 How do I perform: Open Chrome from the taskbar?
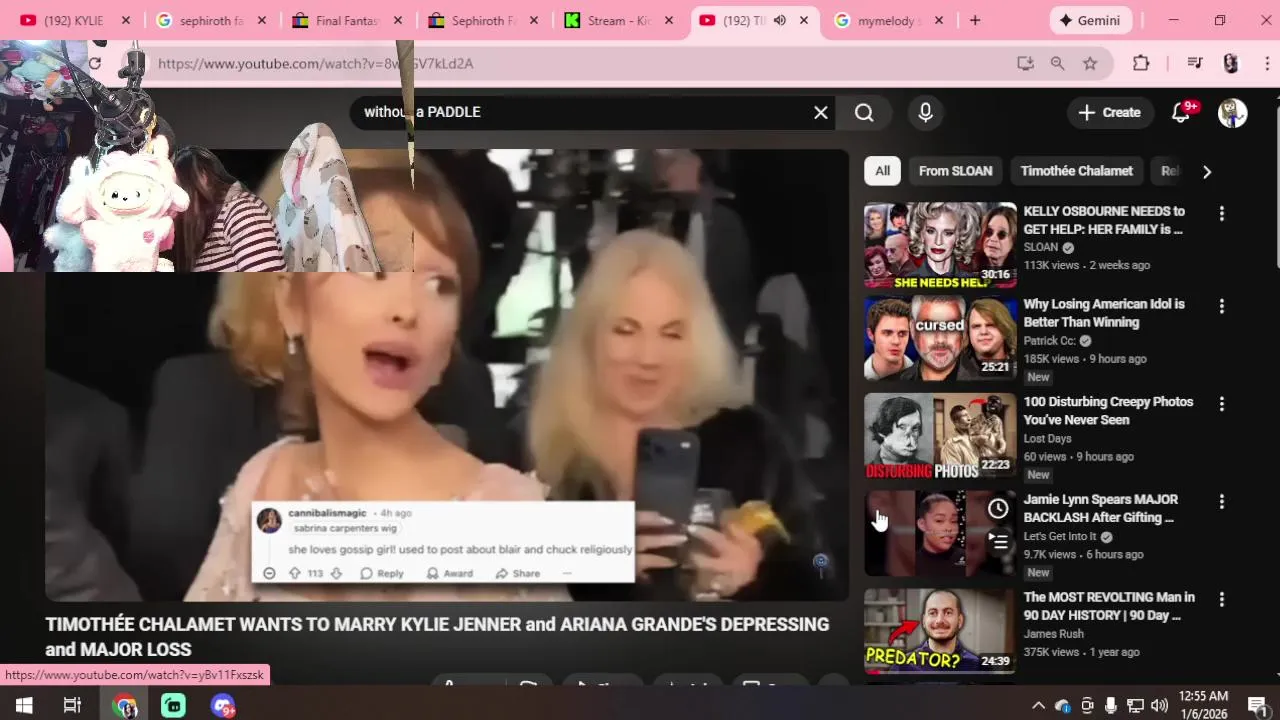[x=124, y=705]
